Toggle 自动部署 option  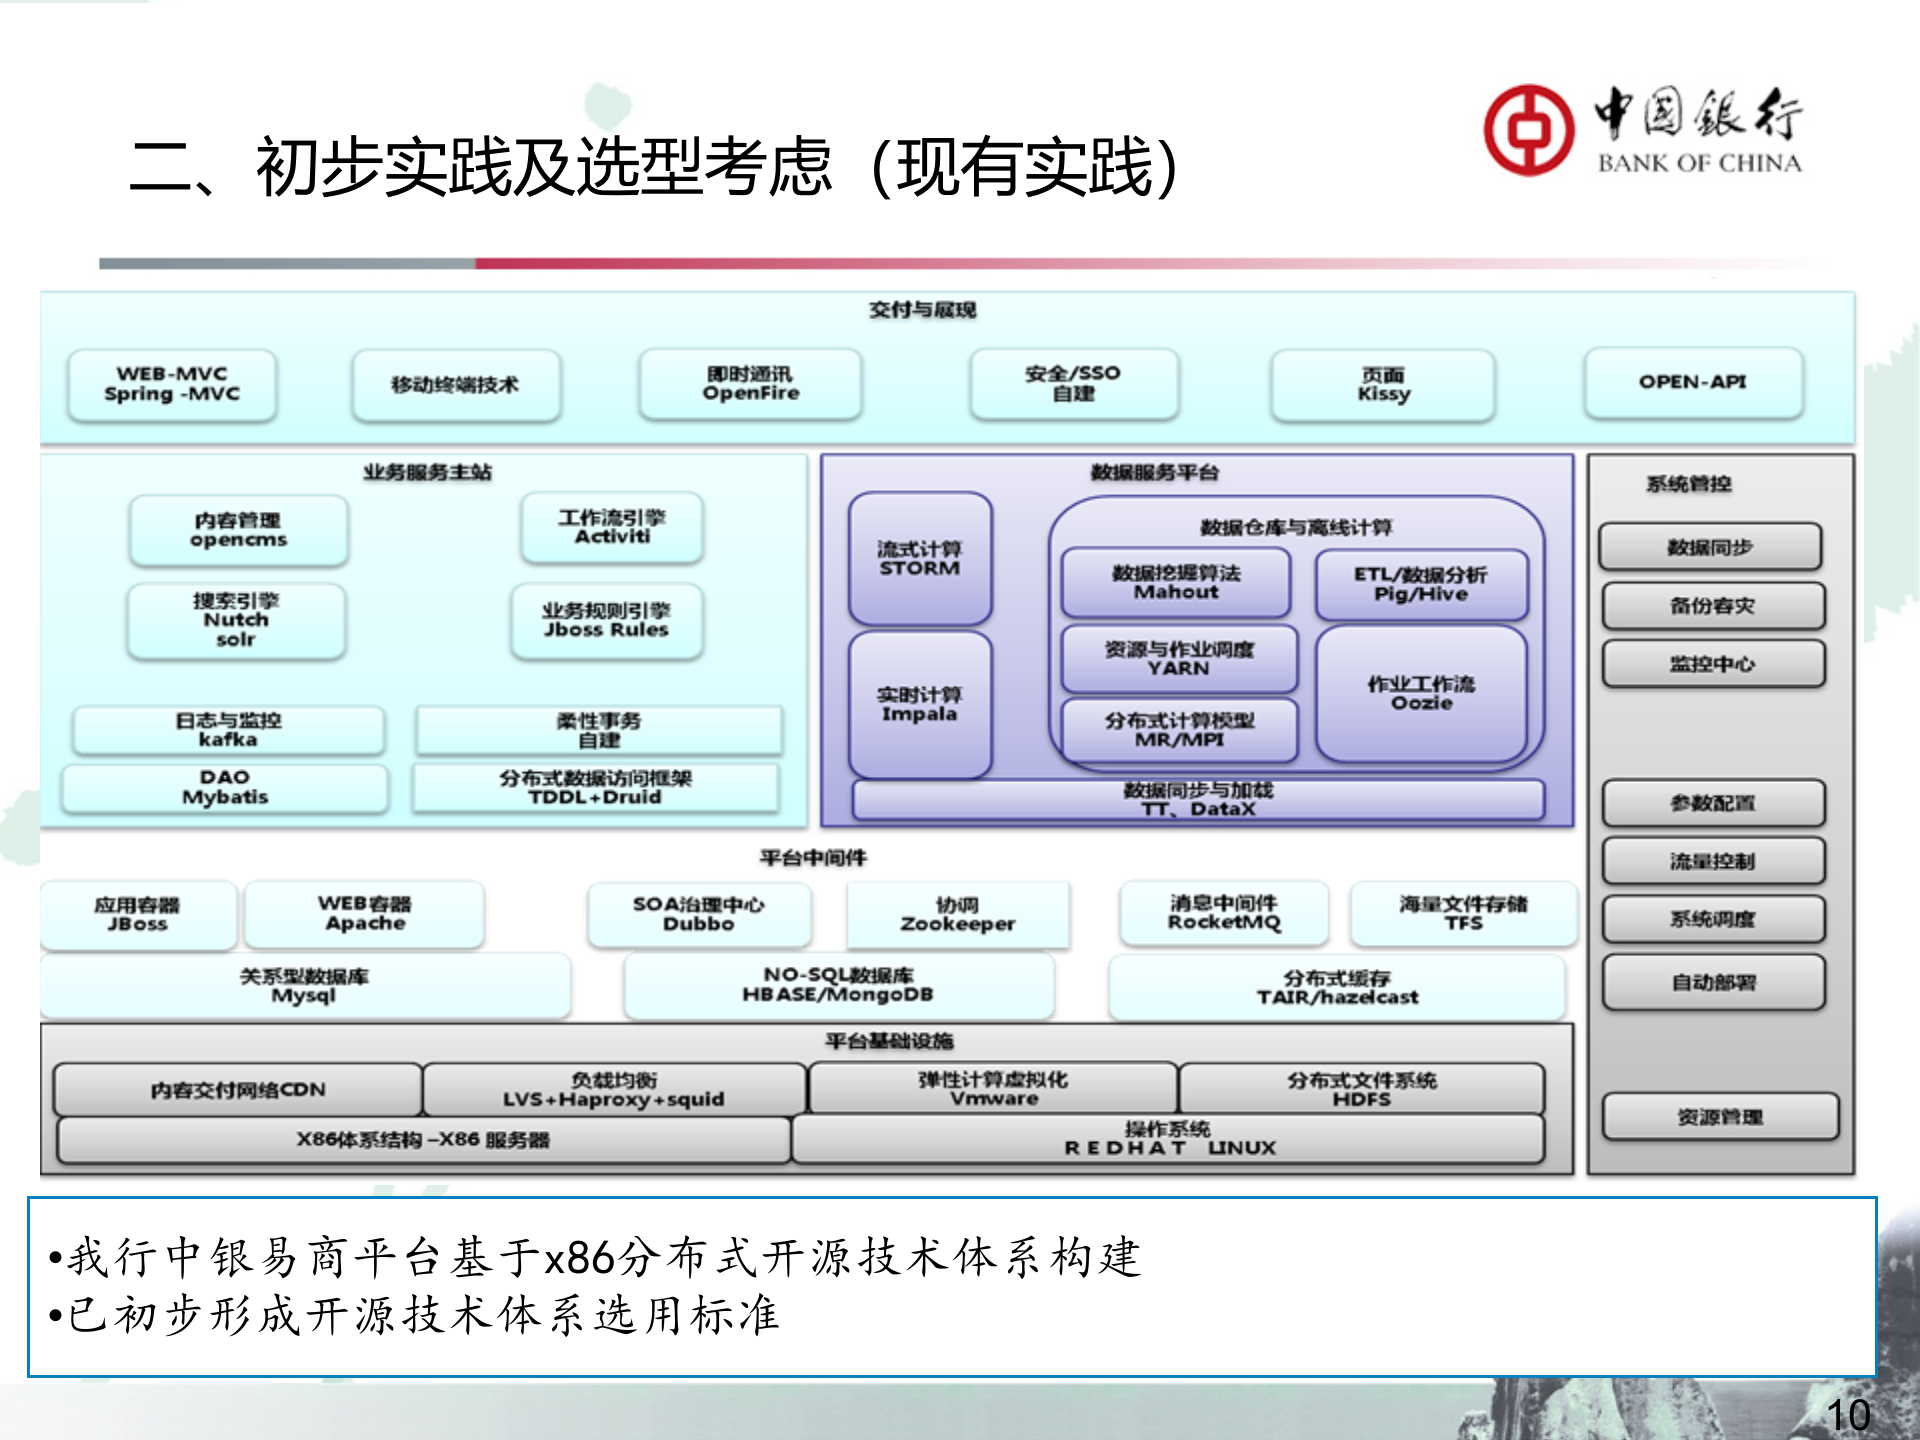point(1713,982)
